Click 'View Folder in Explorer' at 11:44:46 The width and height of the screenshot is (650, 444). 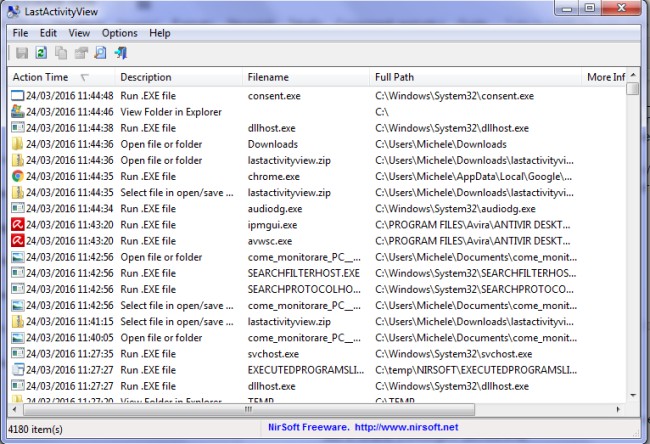point(171,112)
